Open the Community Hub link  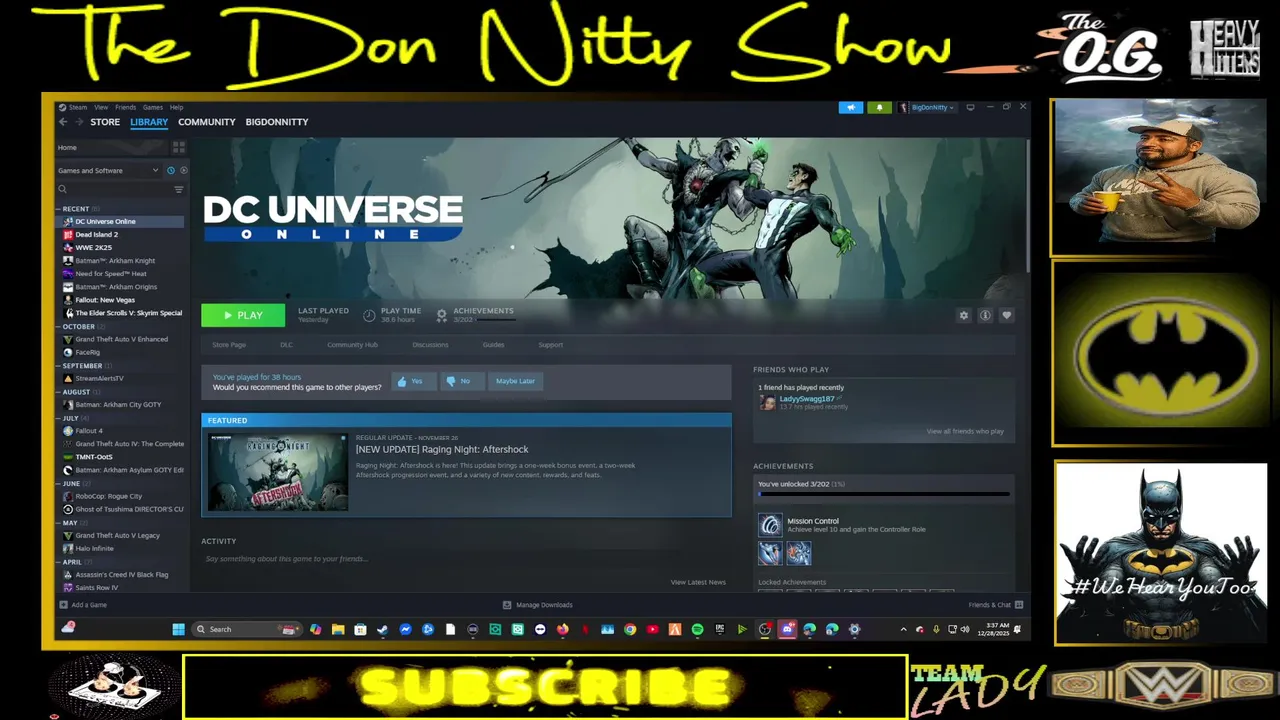(352, 345)
